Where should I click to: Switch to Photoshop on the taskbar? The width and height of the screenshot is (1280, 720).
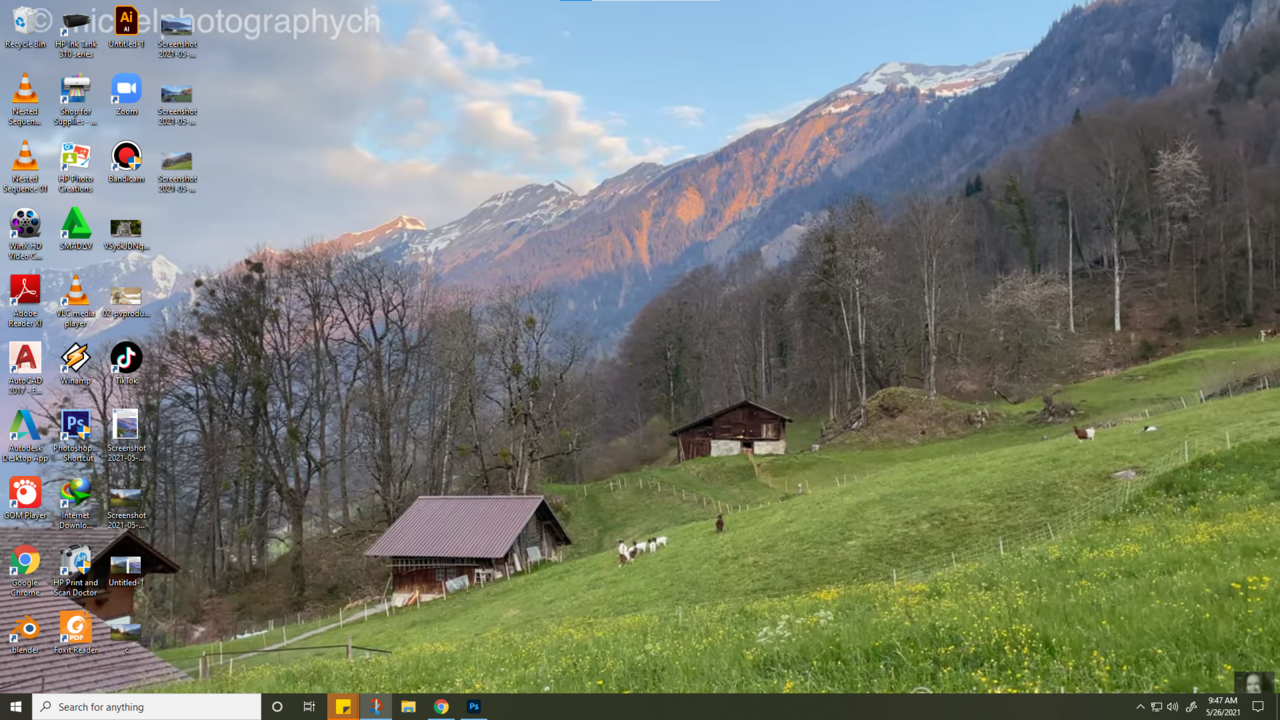coord(474,707)
